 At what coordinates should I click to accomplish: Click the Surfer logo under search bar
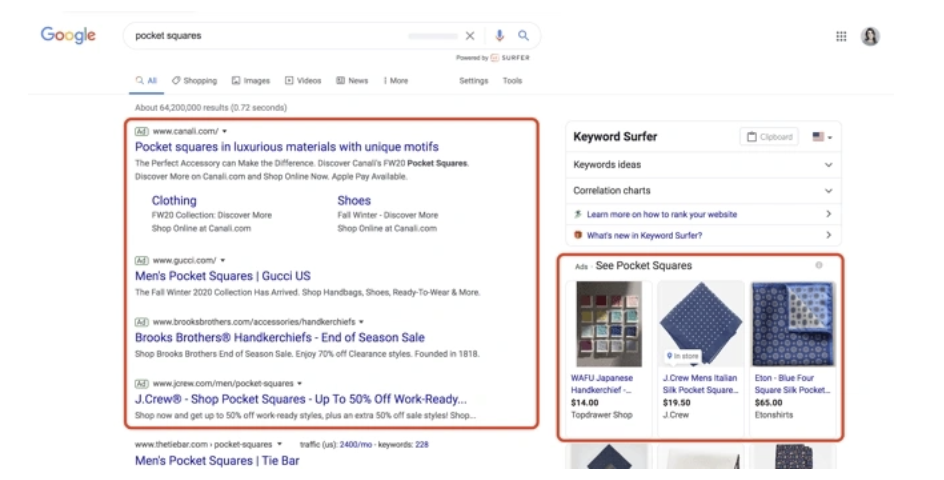point(510,58)
